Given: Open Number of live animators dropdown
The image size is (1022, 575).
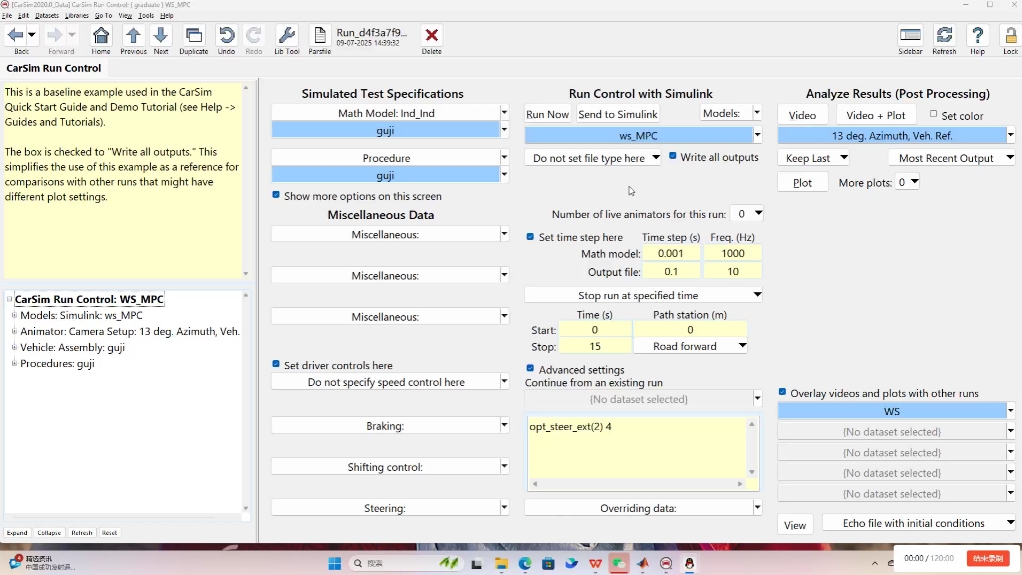Looking at the screenshot, I should pyautogui.click(x=747, y=214).
